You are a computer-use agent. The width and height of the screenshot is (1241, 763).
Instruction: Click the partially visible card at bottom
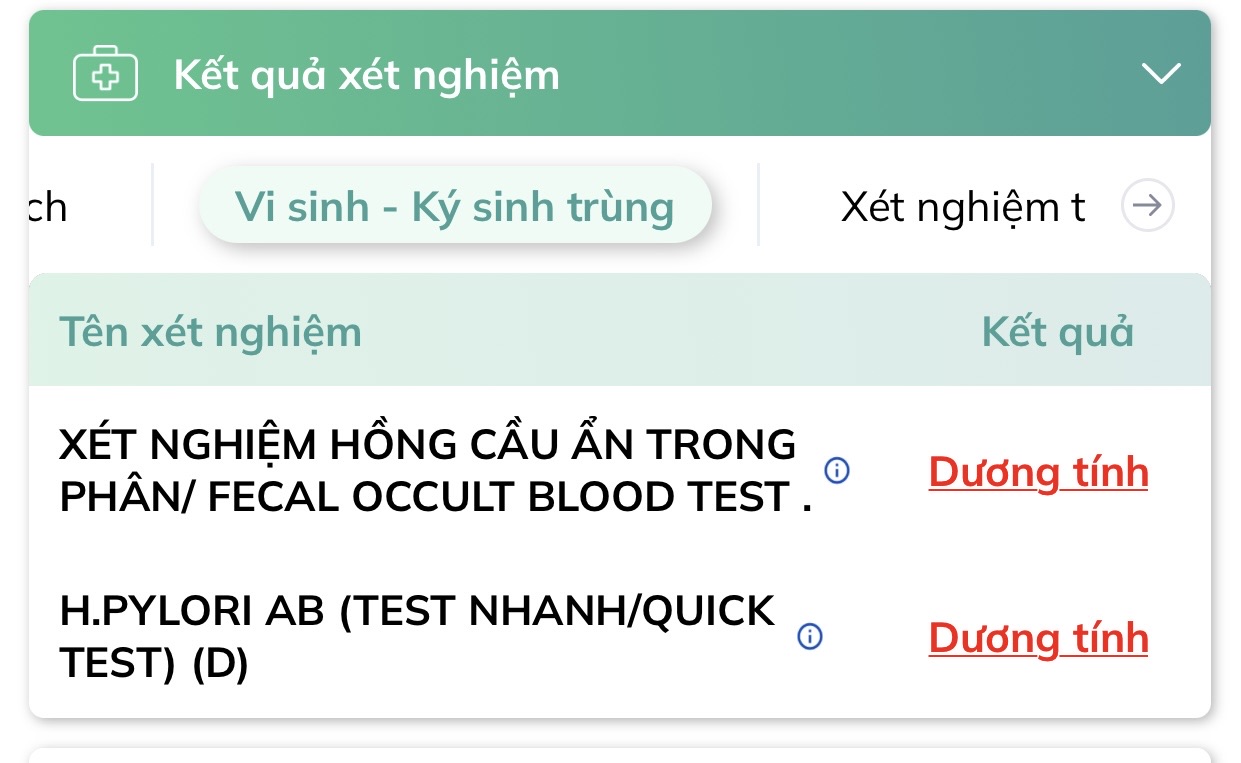coord(620,755)
